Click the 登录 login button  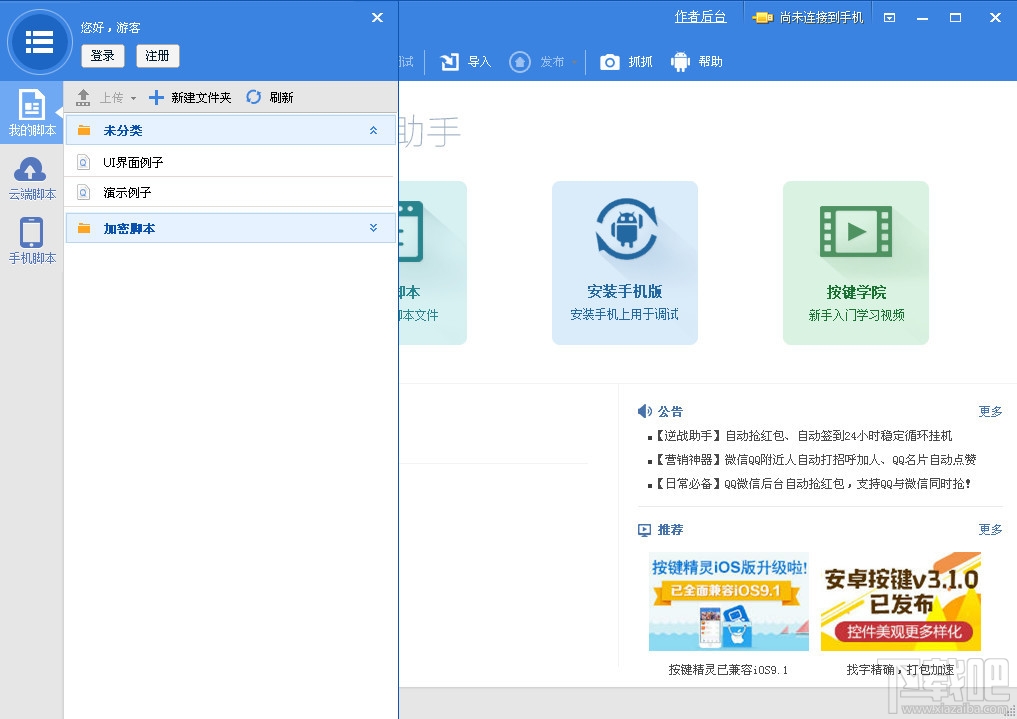coord(102,56)
